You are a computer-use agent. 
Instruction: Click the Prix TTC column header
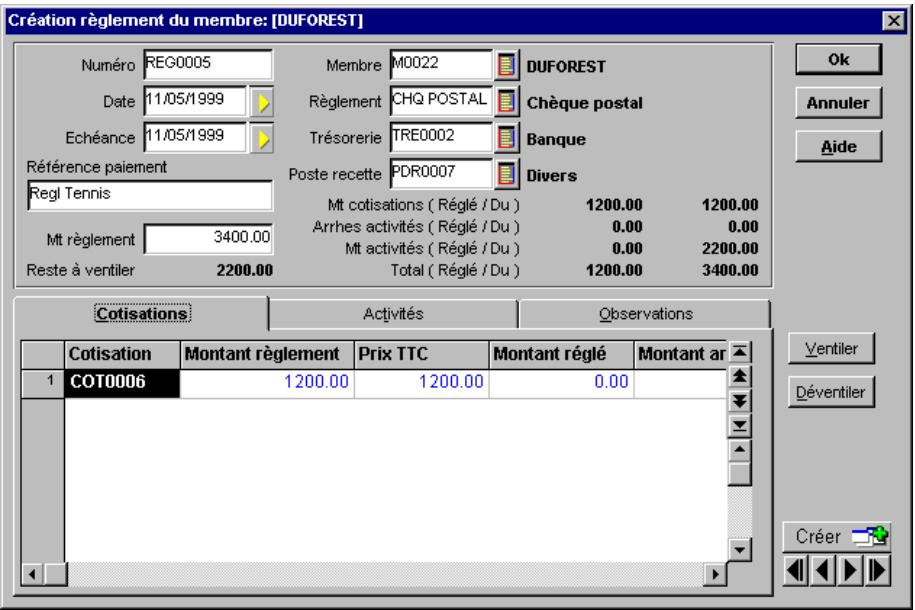(x=421, y=354)
